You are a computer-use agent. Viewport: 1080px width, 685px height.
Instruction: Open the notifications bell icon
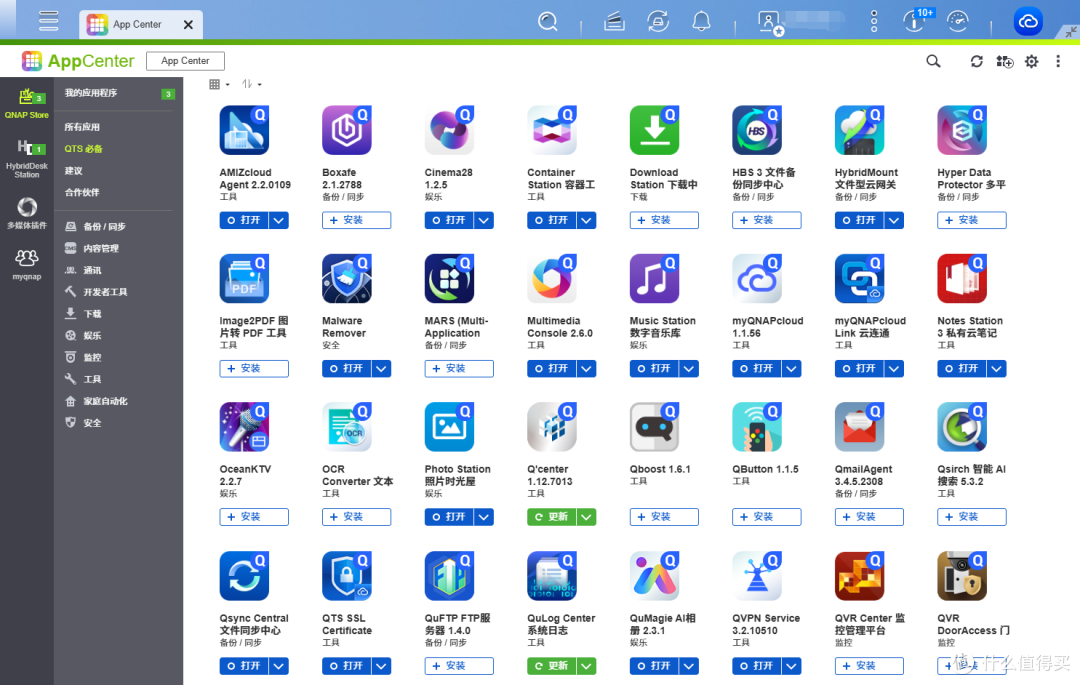(701, 21)
